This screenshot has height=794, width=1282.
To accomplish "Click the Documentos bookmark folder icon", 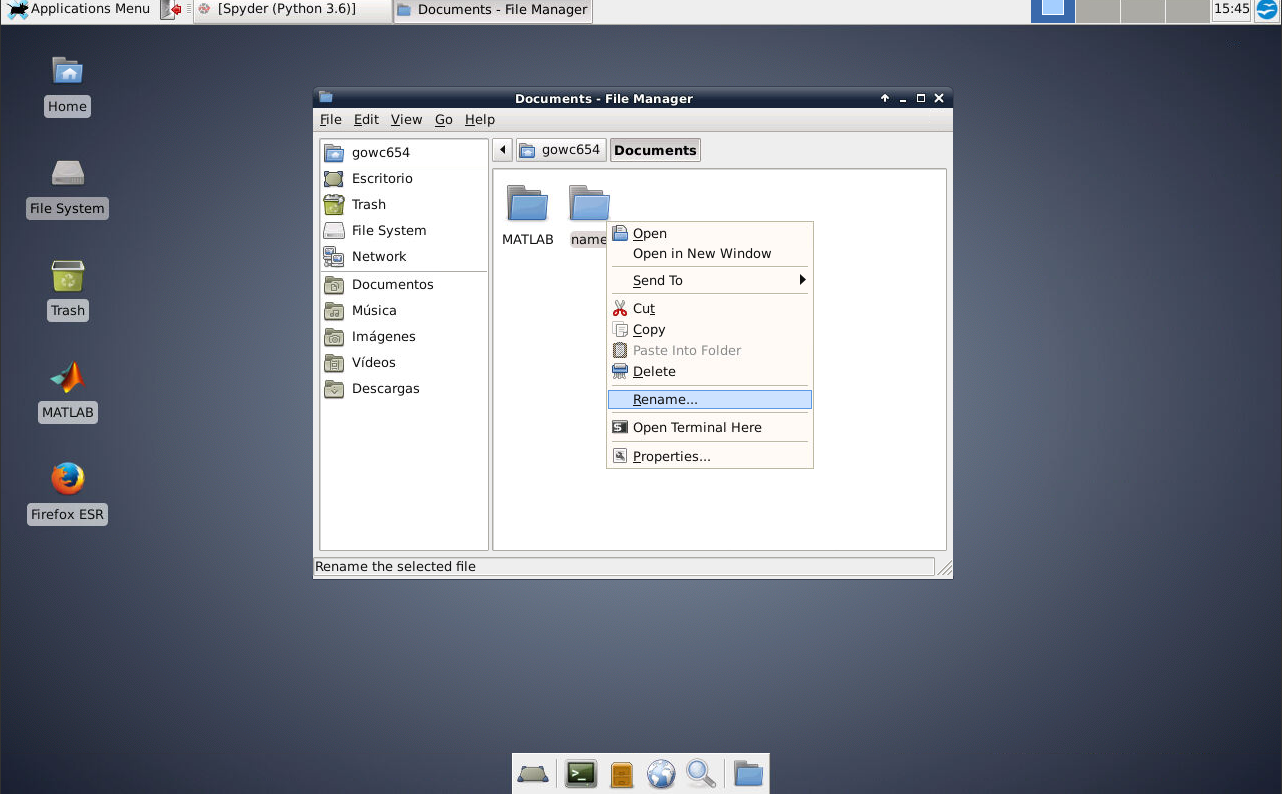I will pos(334,284).
